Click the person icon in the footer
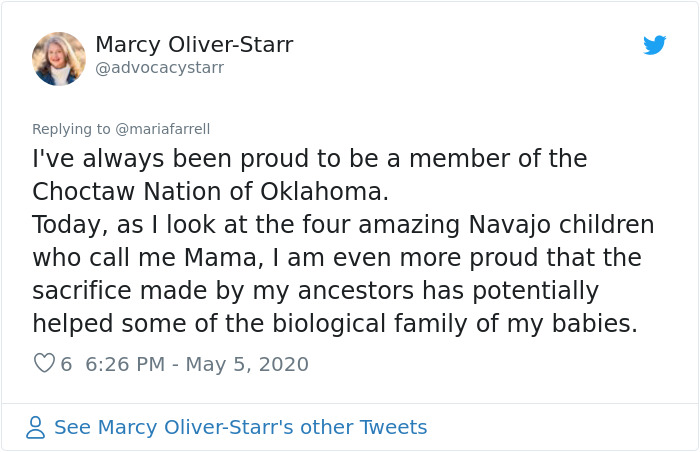The image size is (700, 452). (x=36, y=428)
